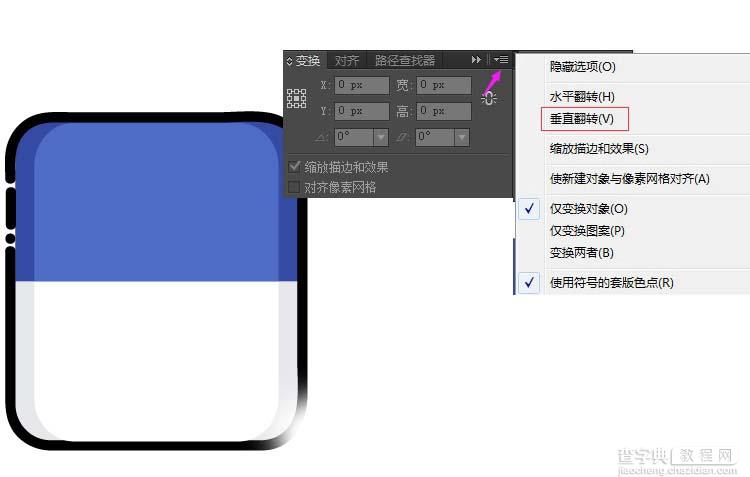Collapse panel with double-arrow icon

[476, 60]
